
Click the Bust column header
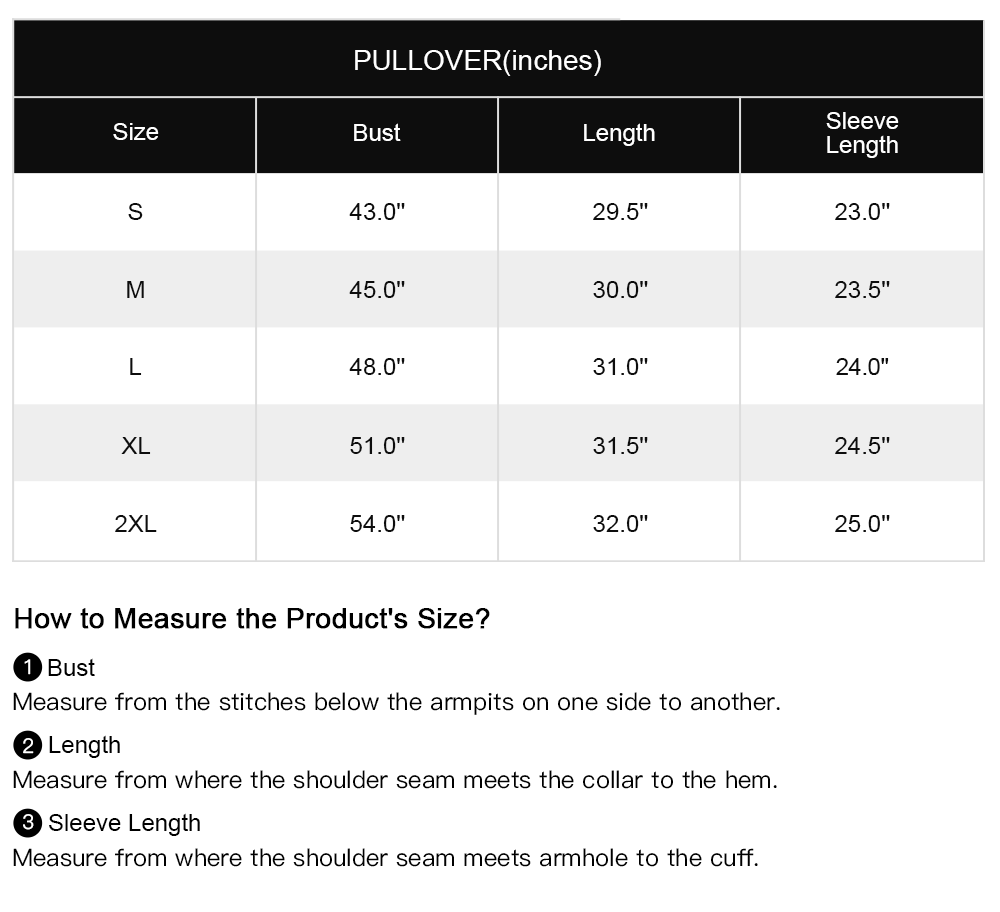(x=376, y=133)
